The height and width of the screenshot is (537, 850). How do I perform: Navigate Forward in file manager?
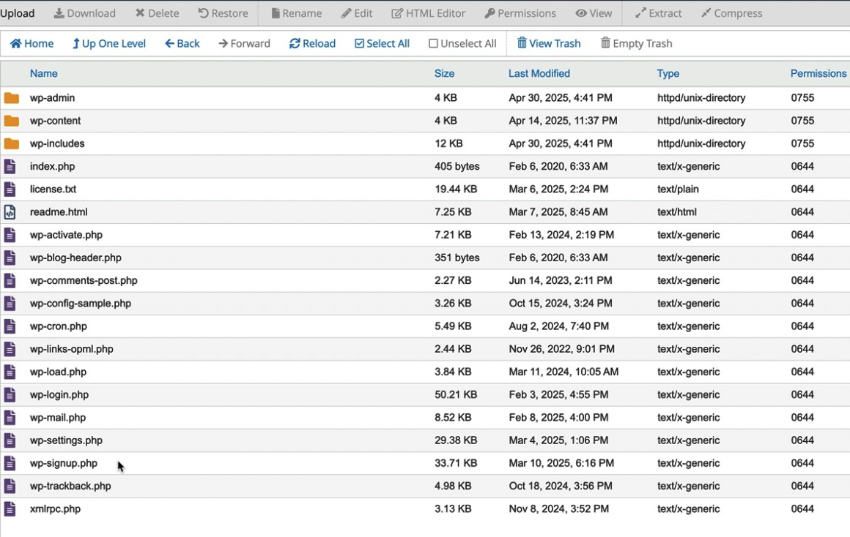(x=244, y=43)
